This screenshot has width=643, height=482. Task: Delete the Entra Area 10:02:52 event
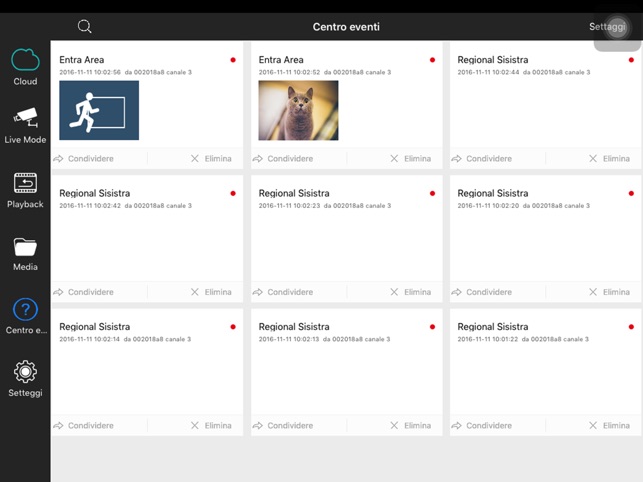(410, 158)
